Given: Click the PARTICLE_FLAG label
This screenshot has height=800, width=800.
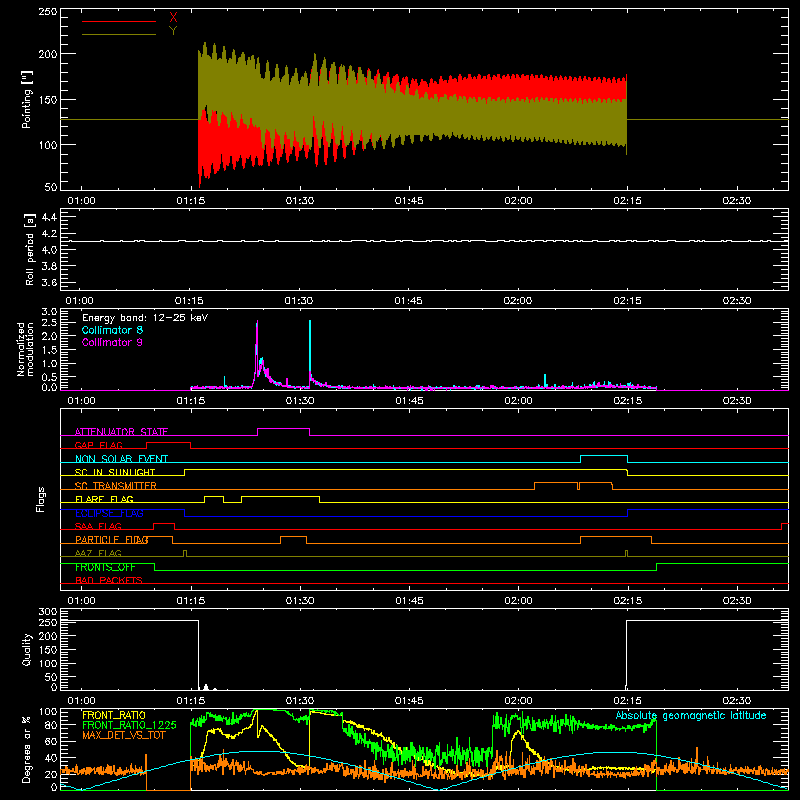Looking at the screenshot, I should tap(112, 539).
